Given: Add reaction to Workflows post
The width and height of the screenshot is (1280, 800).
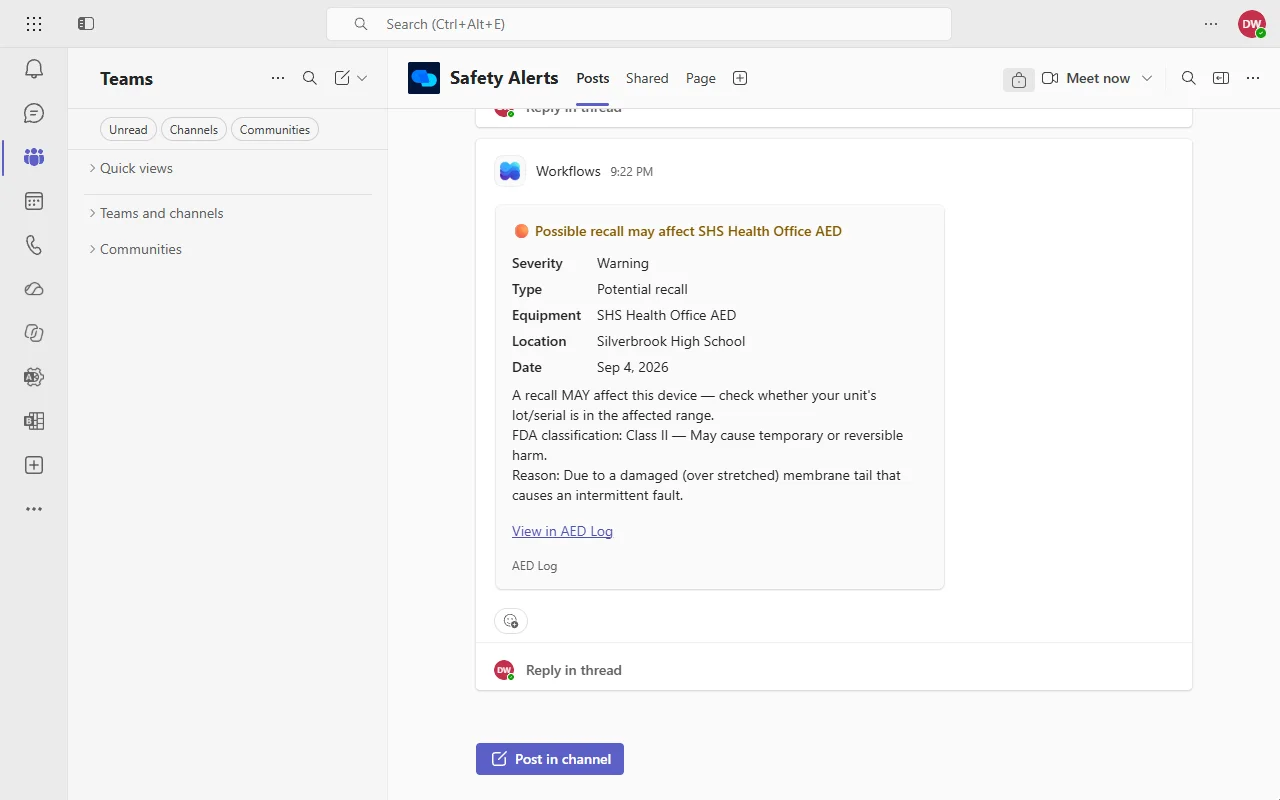Looking at the screenshot, I should pos(511,621).
